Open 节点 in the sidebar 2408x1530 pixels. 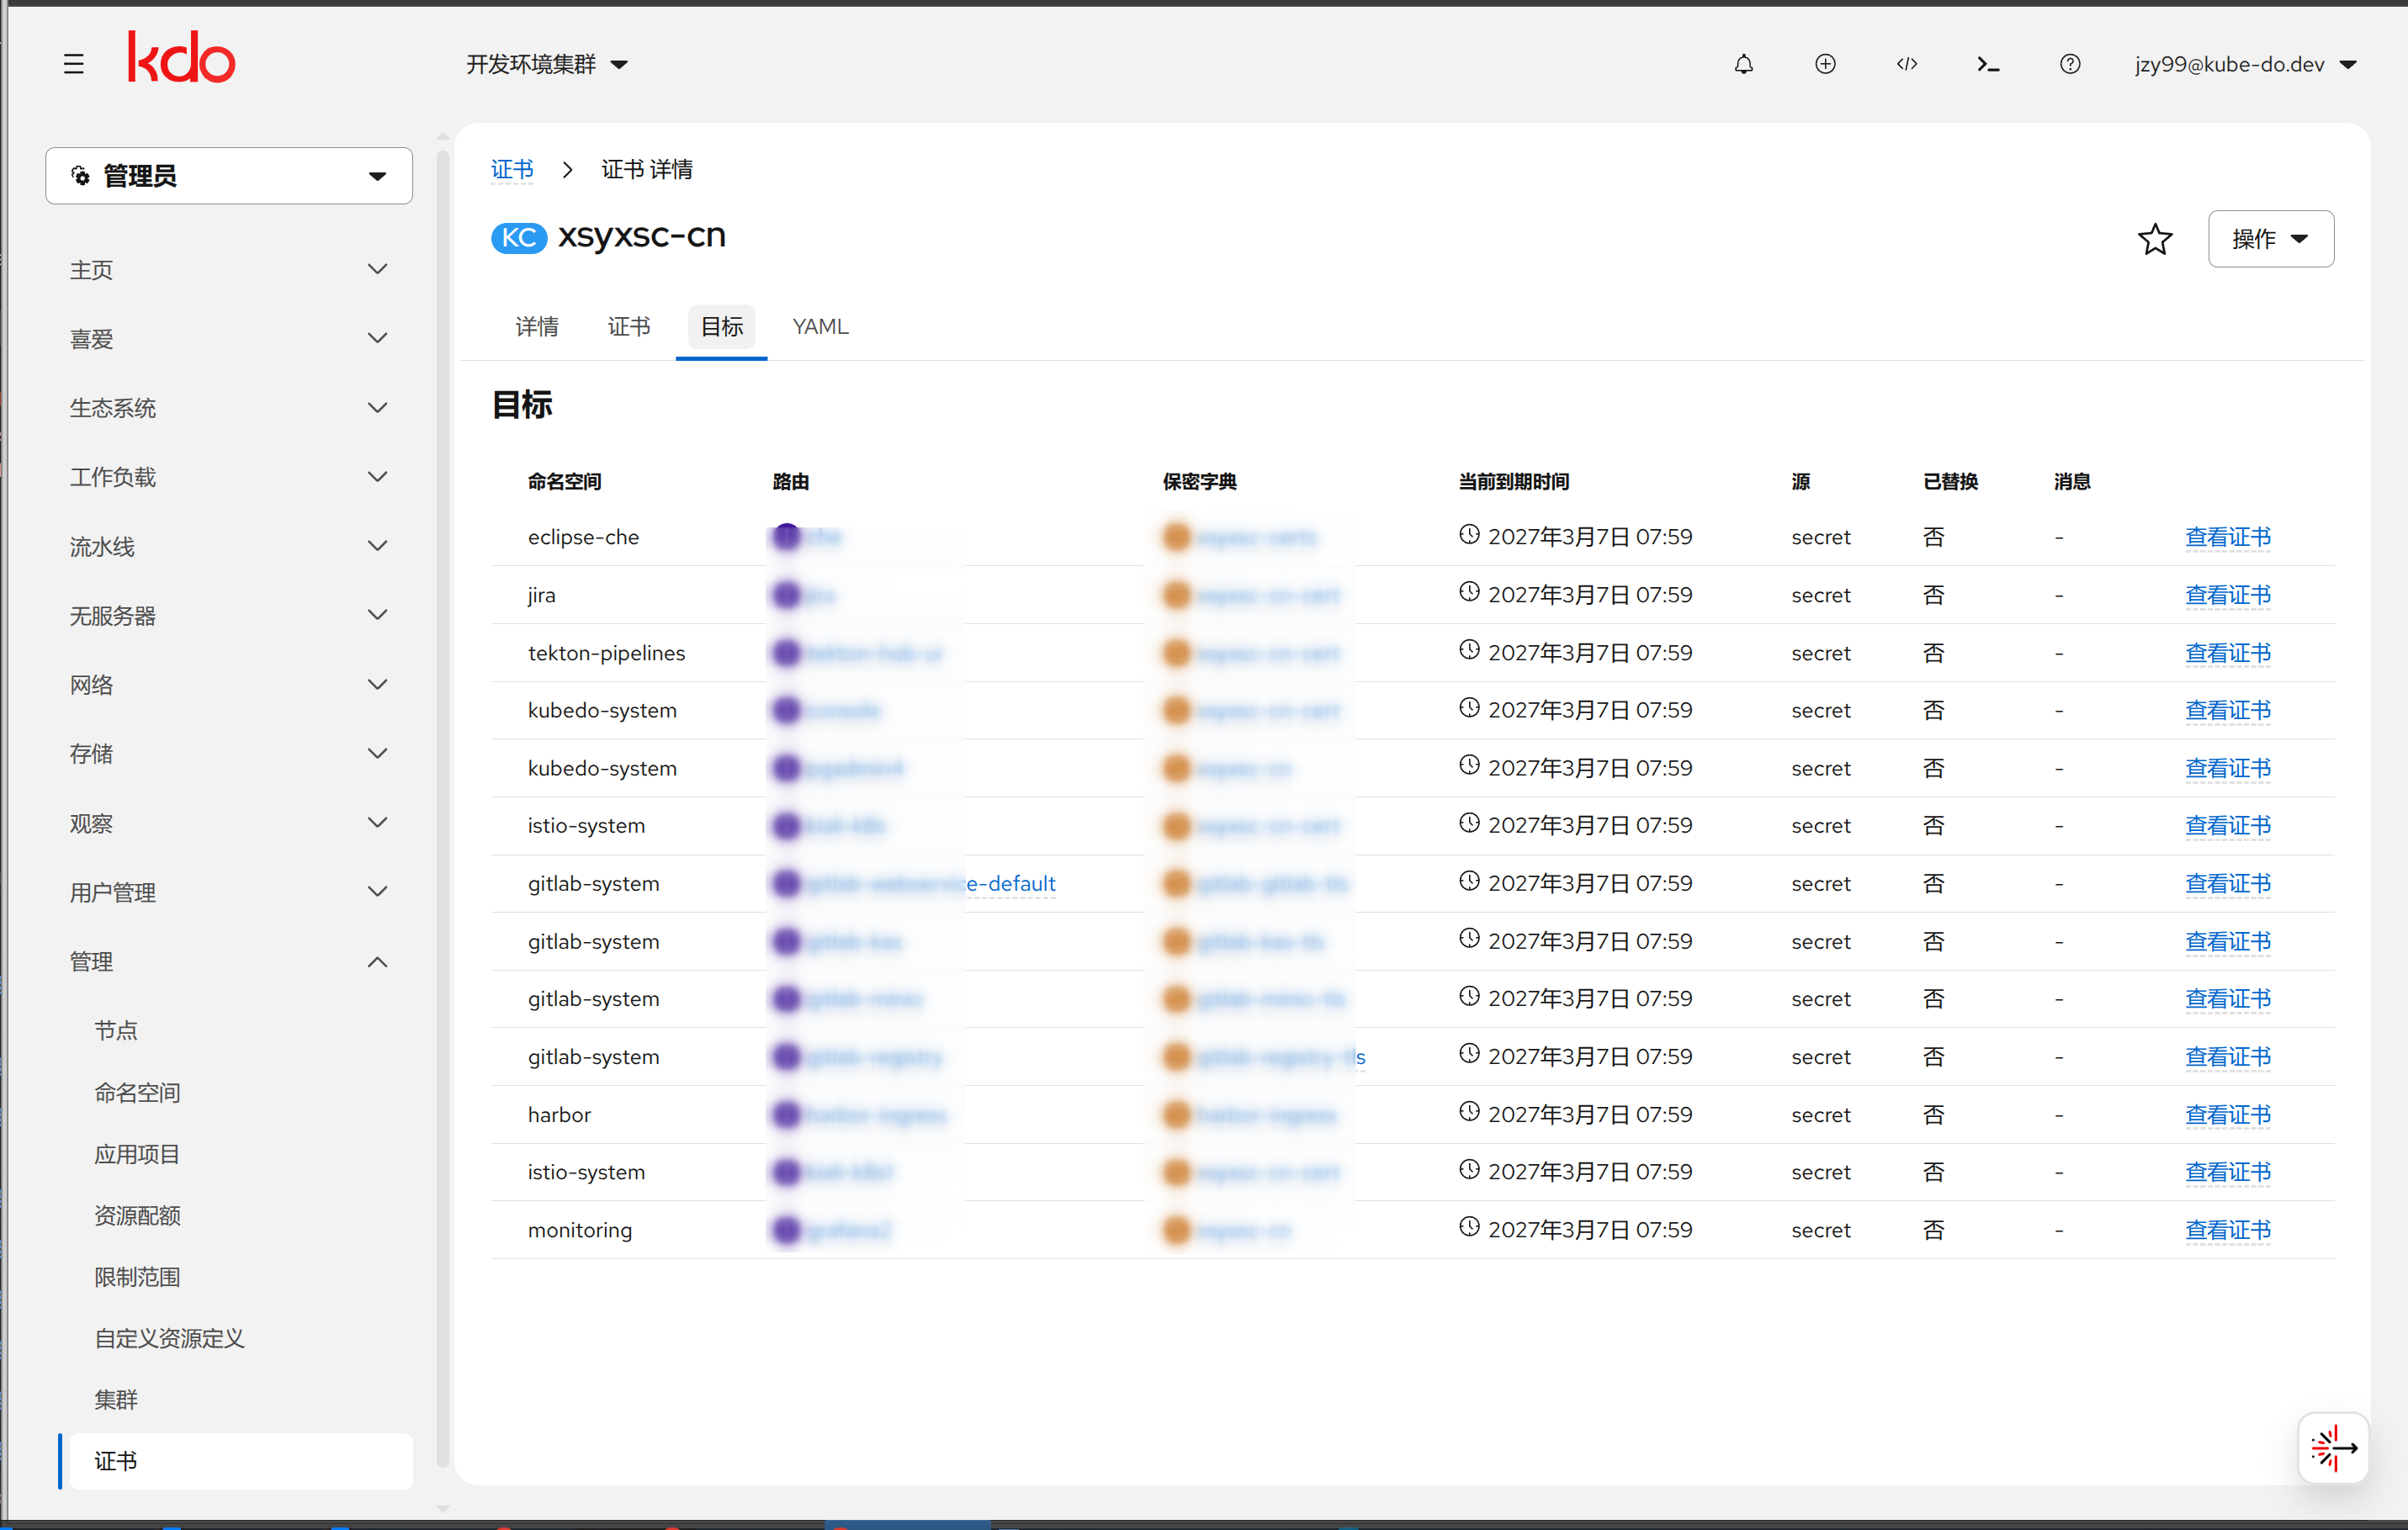[116, 1030]
